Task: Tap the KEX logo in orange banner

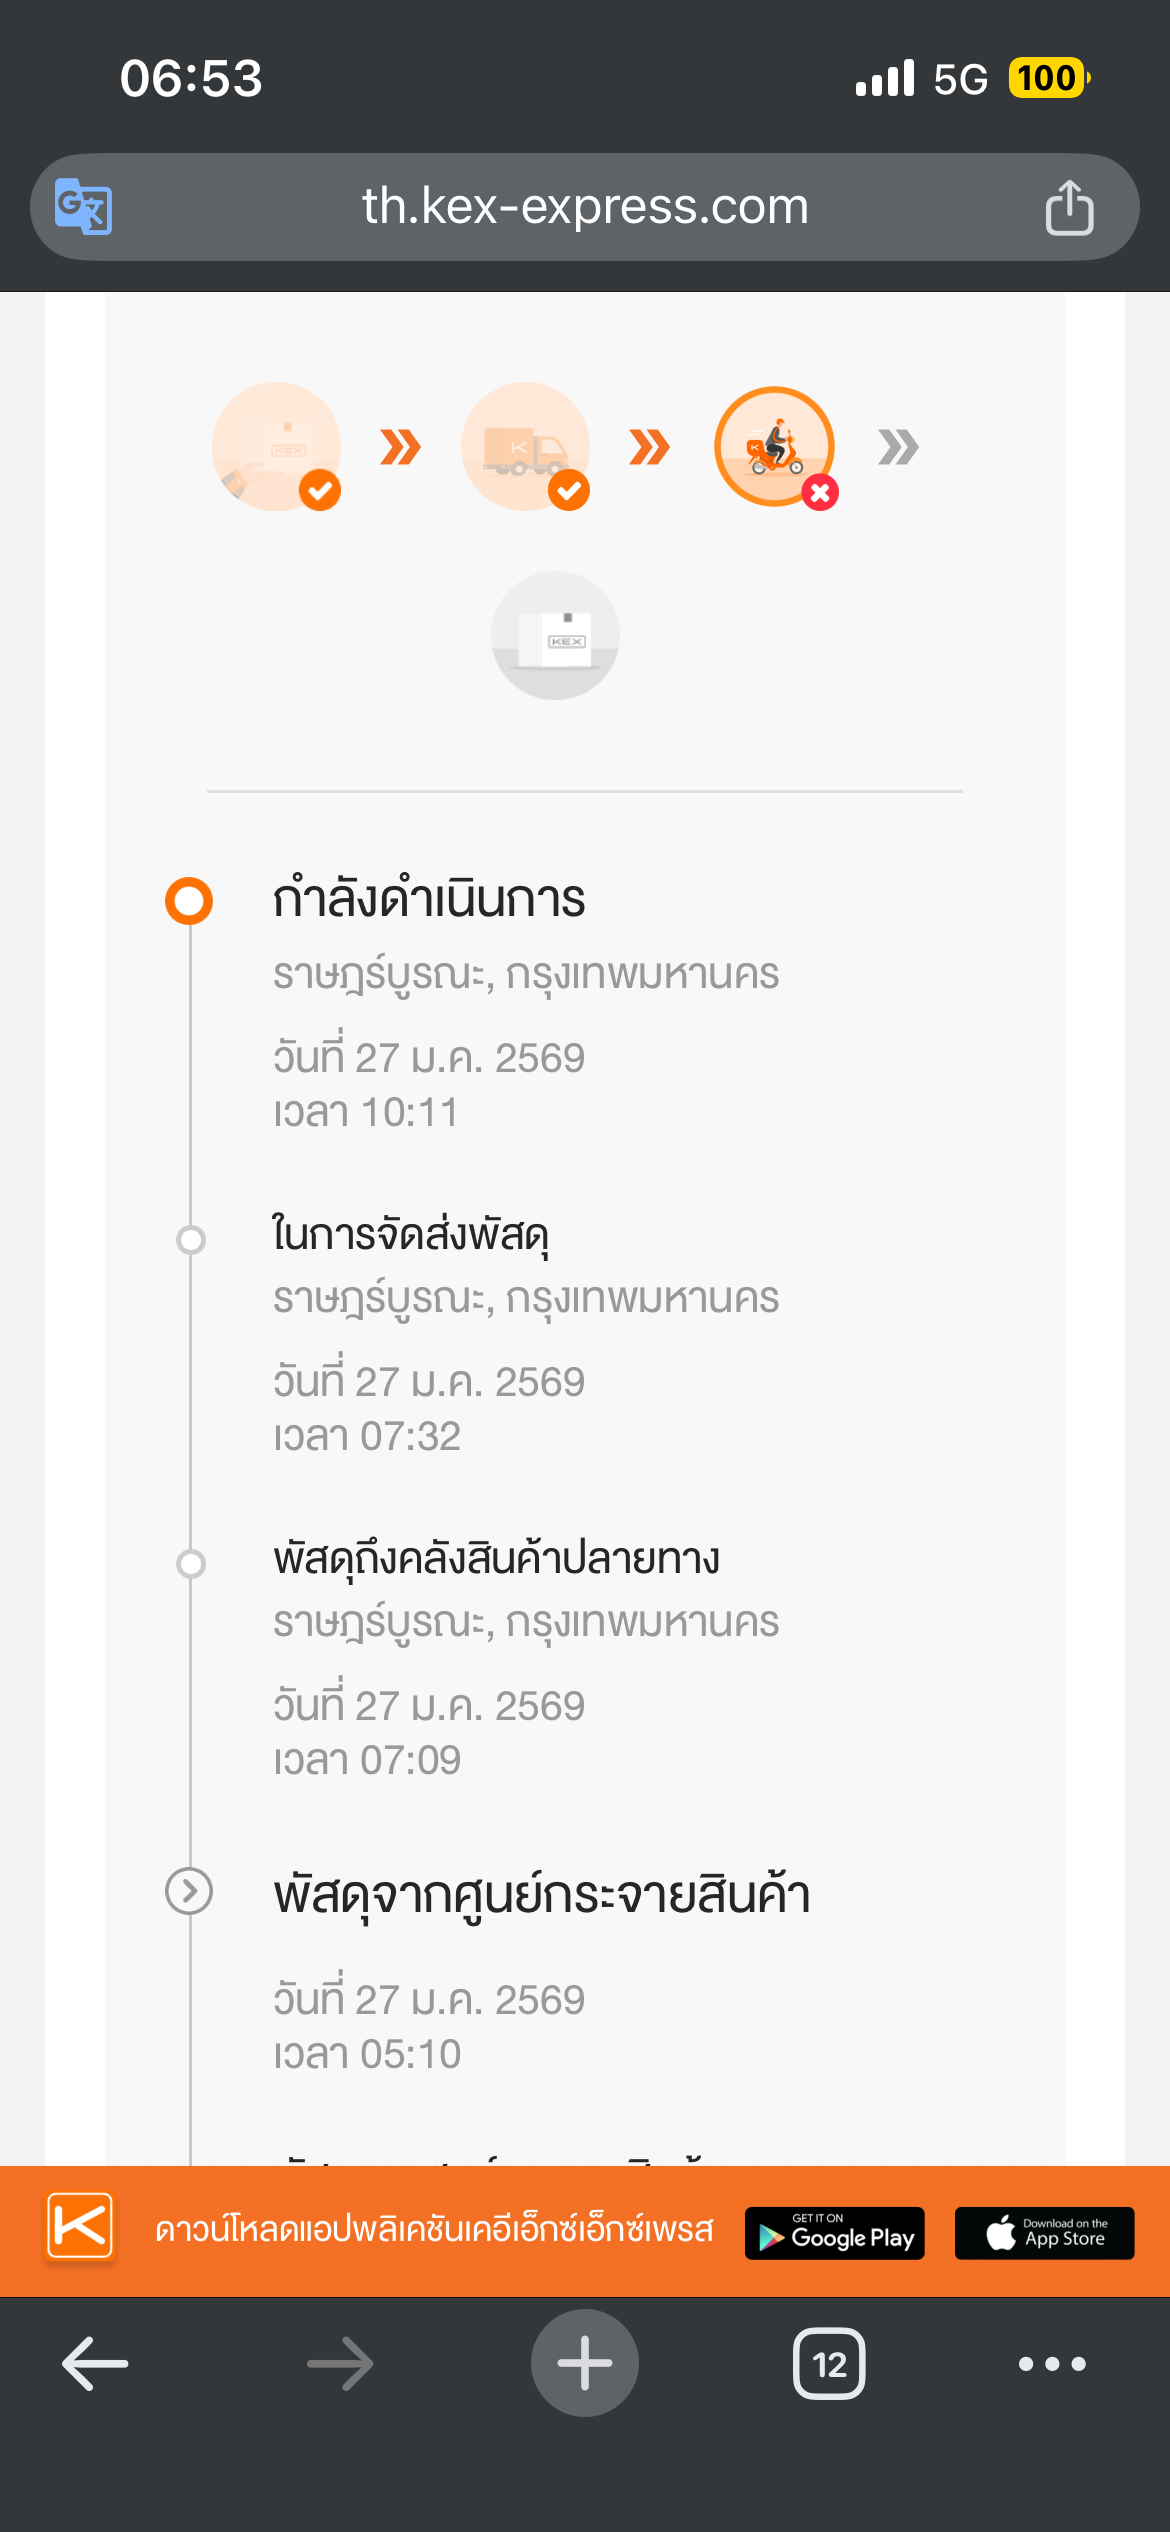Action: (80, 2226)
